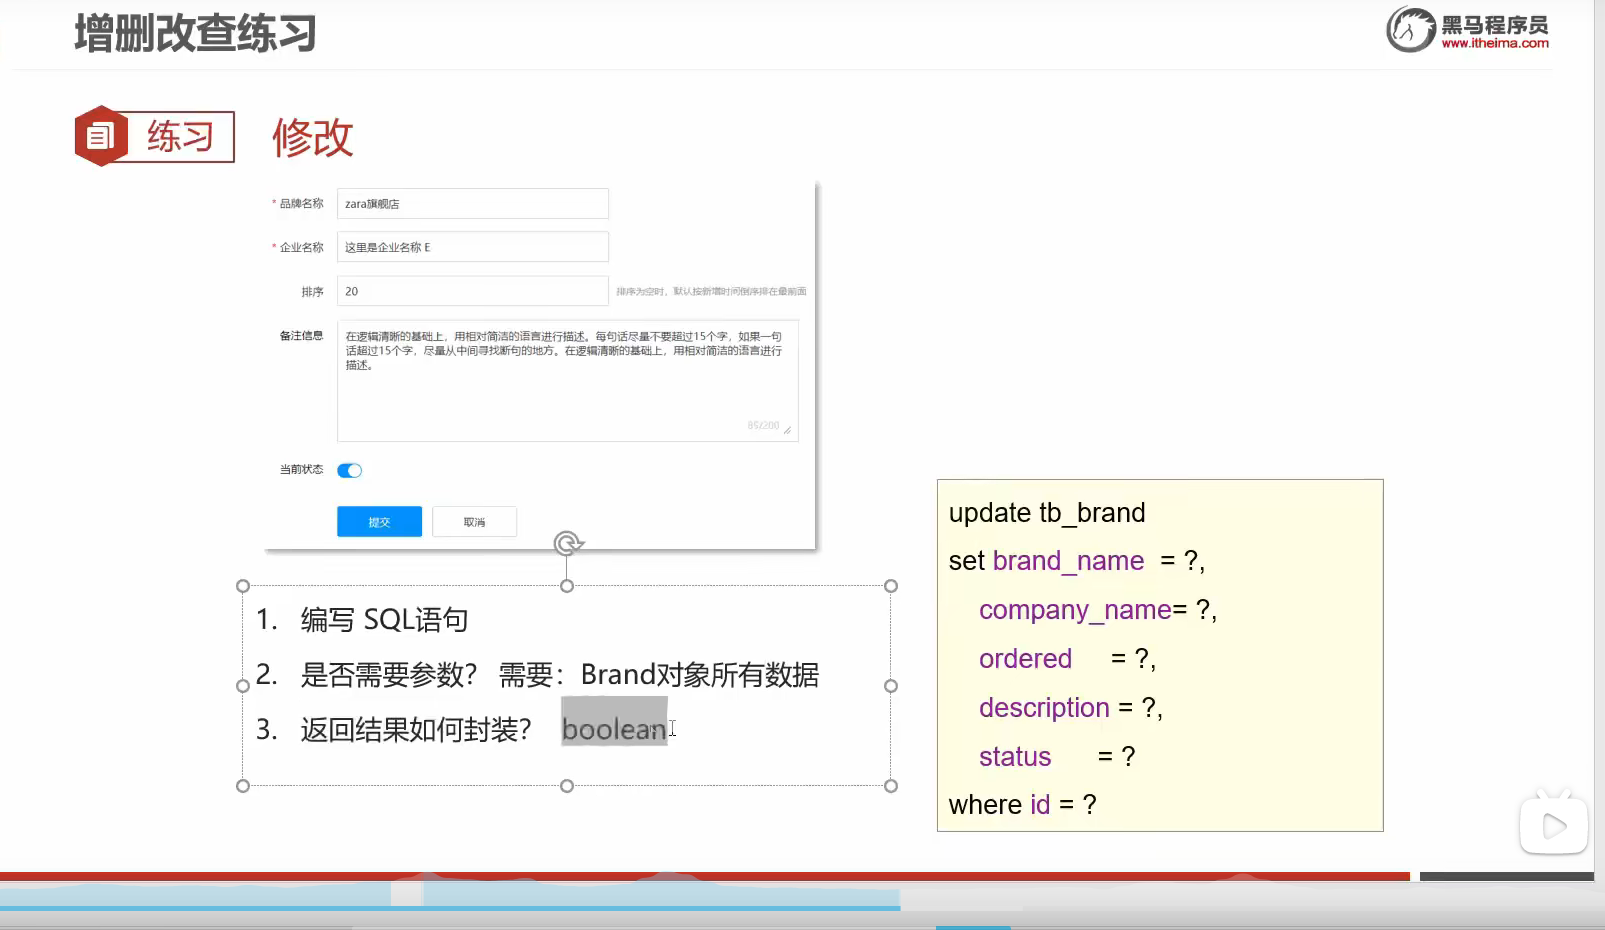
Task: Click the video play overlay button
Action: tap(1553, 825)
